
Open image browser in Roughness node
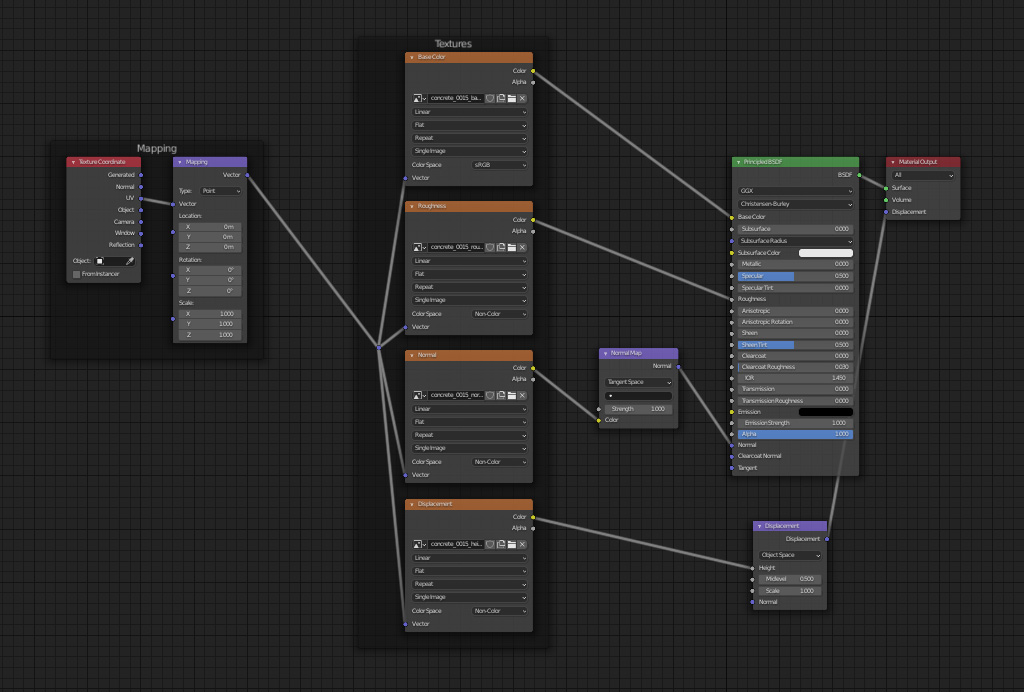tap(419, 247)
